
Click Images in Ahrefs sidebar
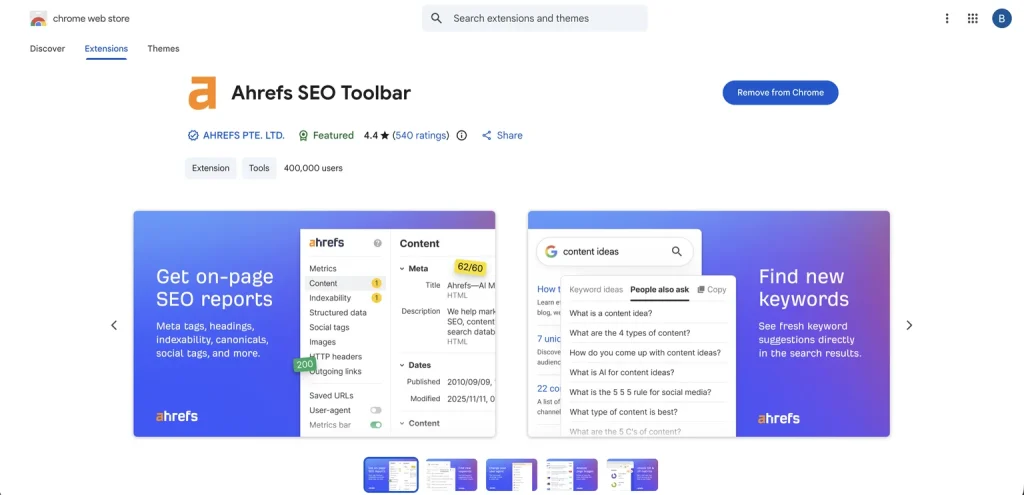[322, 342]
